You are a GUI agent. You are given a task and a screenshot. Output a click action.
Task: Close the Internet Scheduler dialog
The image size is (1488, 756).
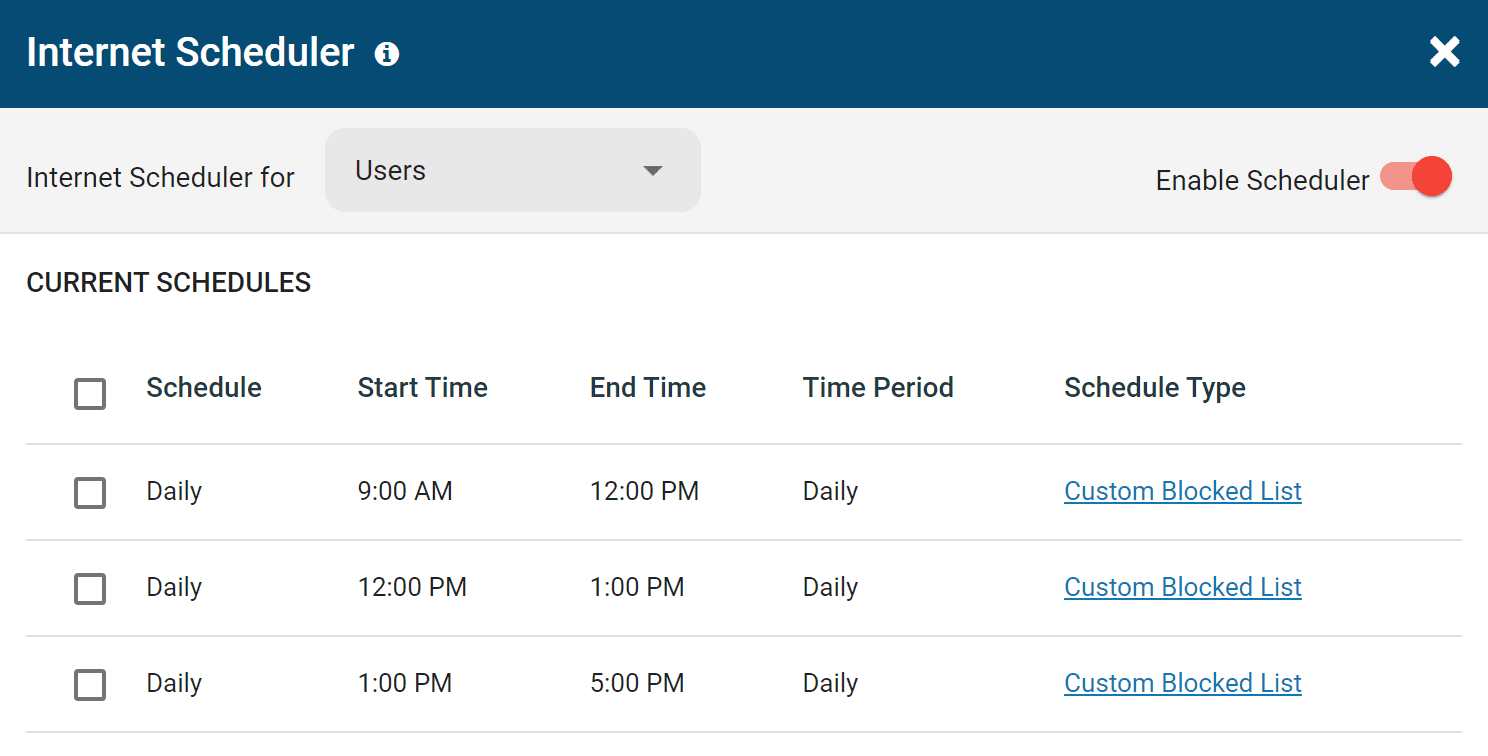[x=1444, y=51]
